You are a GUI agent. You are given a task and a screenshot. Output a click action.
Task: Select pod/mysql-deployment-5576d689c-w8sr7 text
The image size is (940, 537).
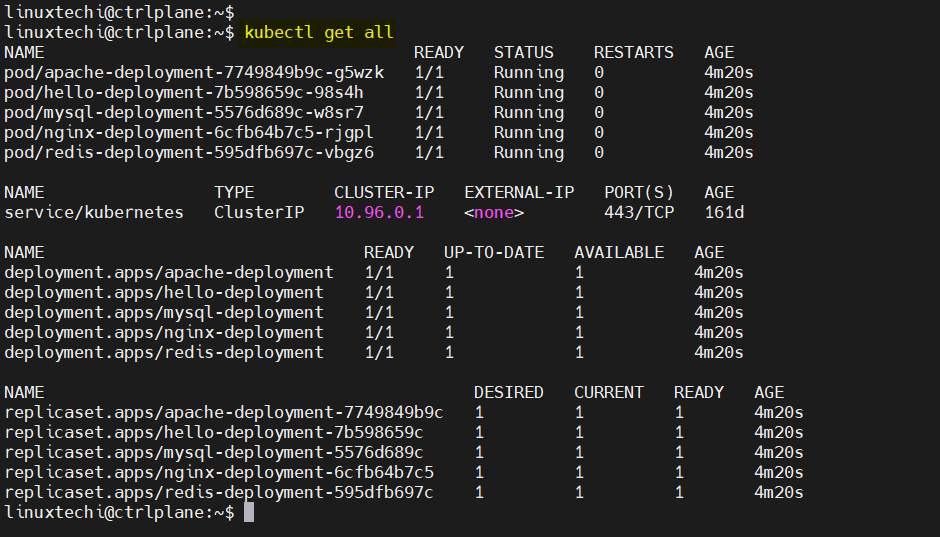click(x=184, y=113)
